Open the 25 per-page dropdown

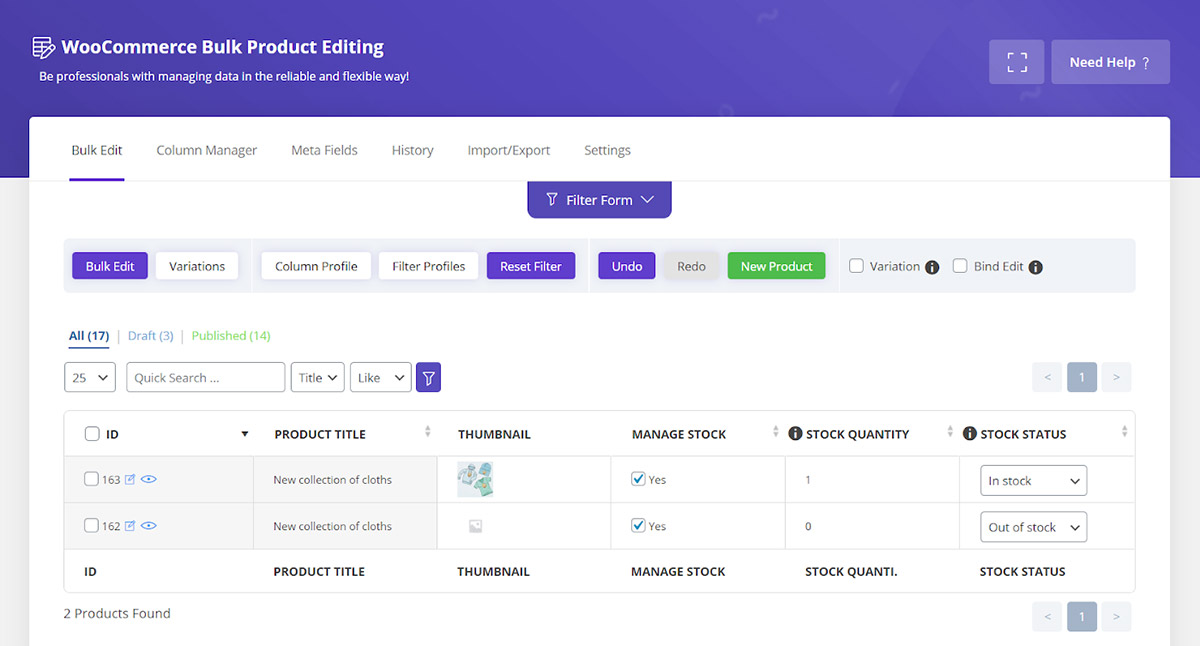(90, 377)
